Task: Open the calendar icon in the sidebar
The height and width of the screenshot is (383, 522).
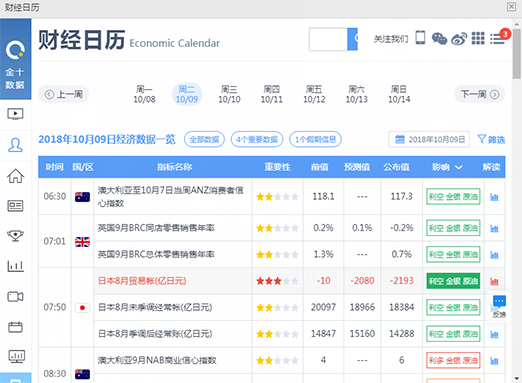Action: 15,327
